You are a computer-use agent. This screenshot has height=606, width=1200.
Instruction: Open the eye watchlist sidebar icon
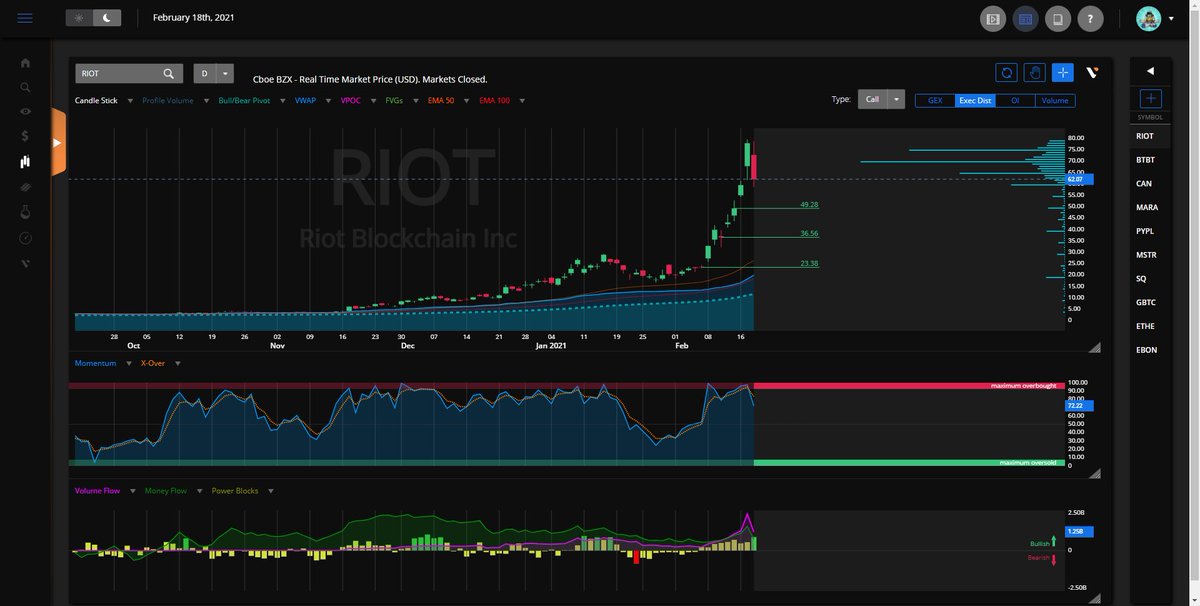tap(25, 111)
